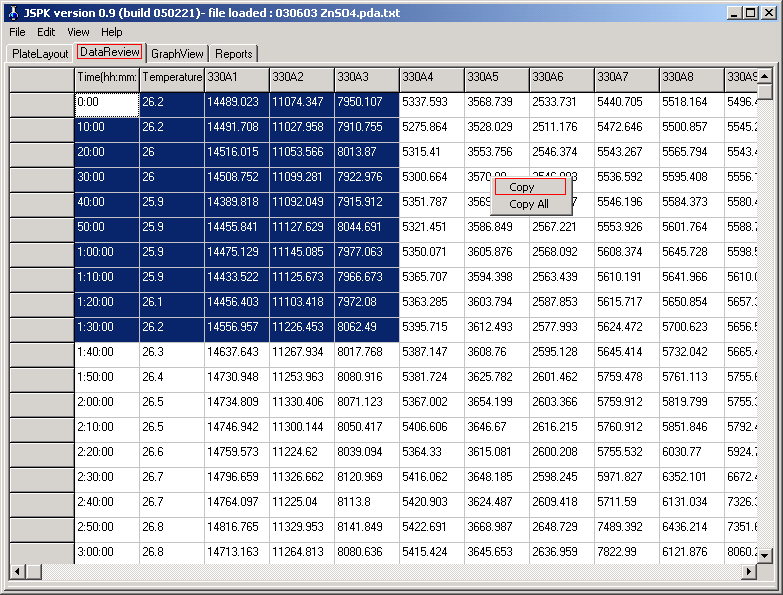The image size is (783, 595).
Task: Select cell 11027.958 in column 330A2
Action: 302,130
